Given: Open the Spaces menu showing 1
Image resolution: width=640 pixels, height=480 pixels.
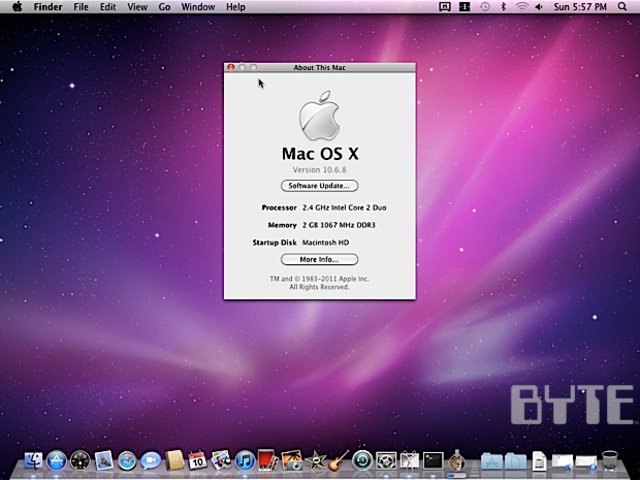Looking at the screenshot, I should 464,7.
